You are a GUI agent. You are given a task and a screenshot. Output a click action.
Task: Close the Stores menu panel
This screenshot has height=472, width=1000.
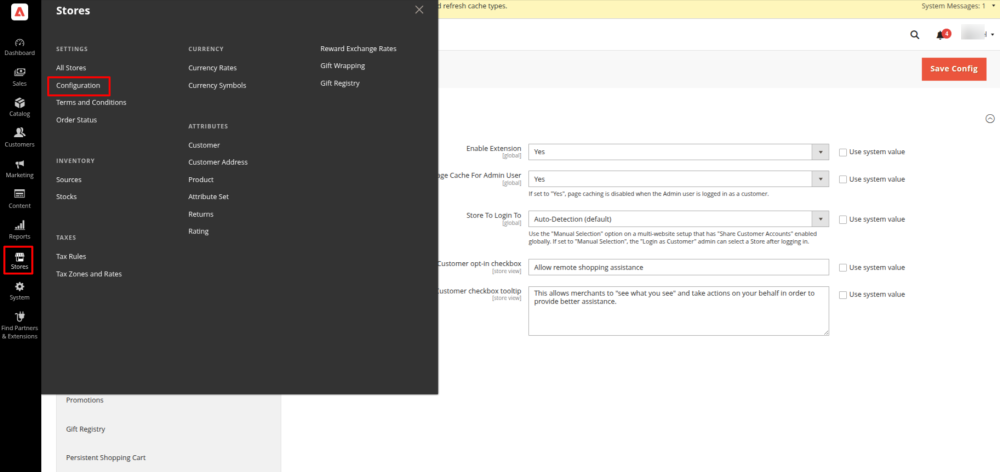coord(419,10)
